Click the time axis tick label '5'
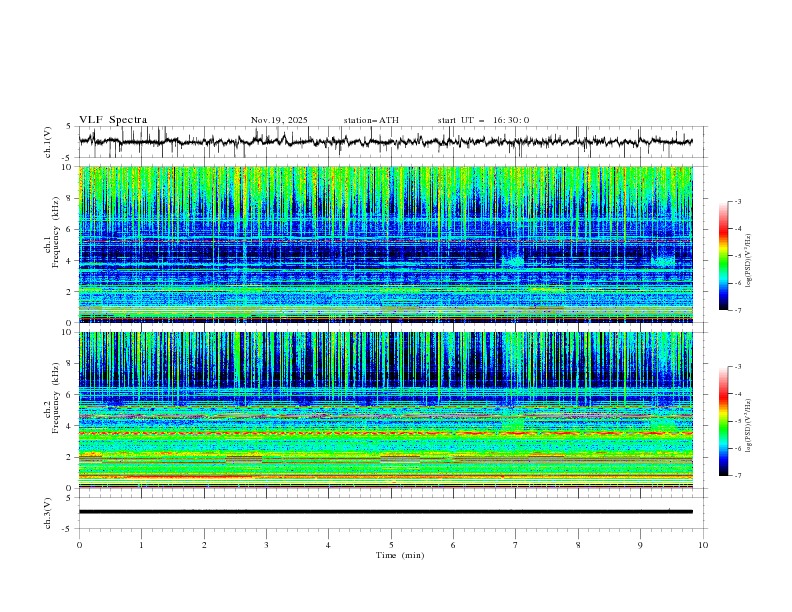792x612 pixels. tap(391, 545)
